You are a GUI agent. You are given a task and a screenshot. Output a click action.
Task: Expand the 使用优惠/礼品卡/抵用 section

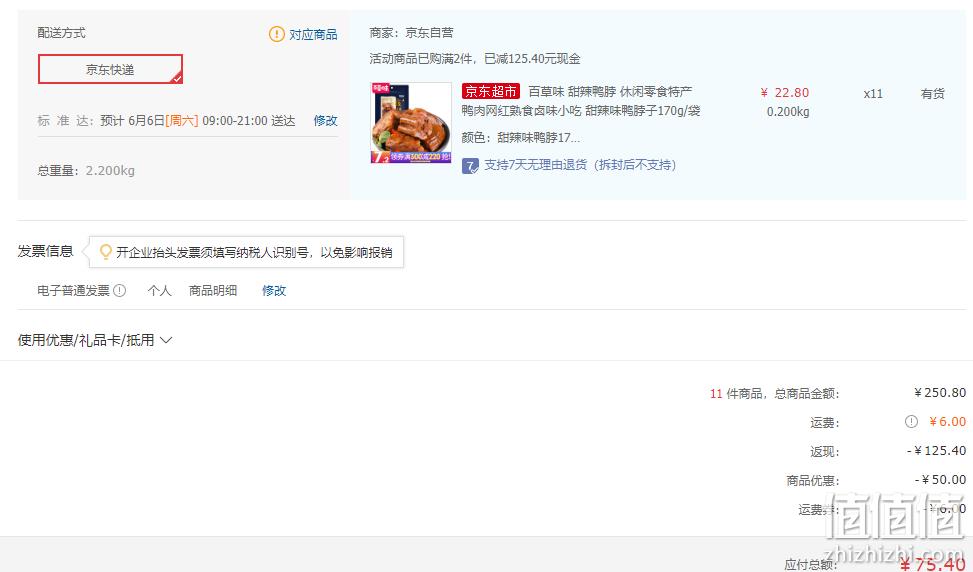tap(95, 340)
